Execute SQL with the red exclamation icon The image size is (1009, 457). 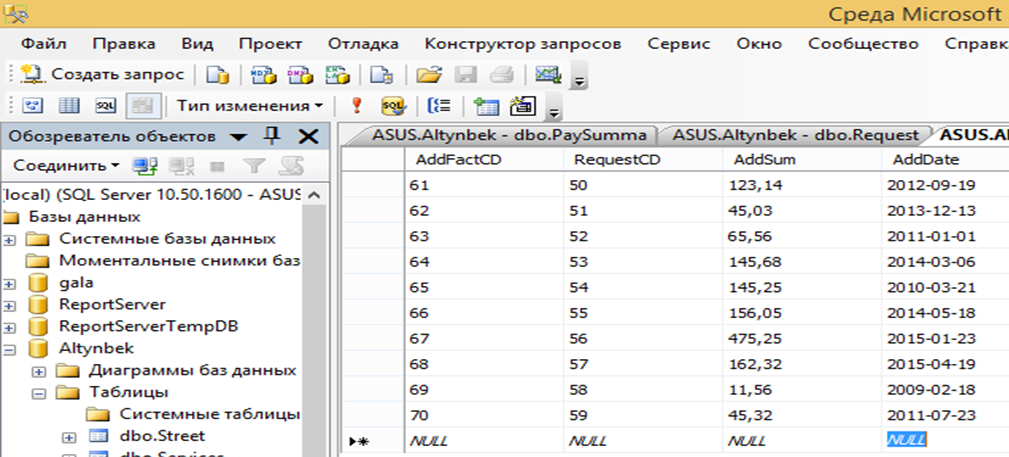click(x=357, y=106)
